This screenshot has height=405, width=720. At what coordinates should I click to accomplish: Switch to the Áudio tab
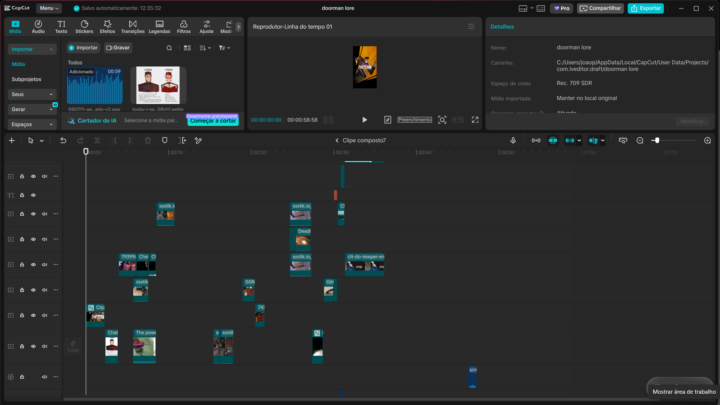point(38,27)
